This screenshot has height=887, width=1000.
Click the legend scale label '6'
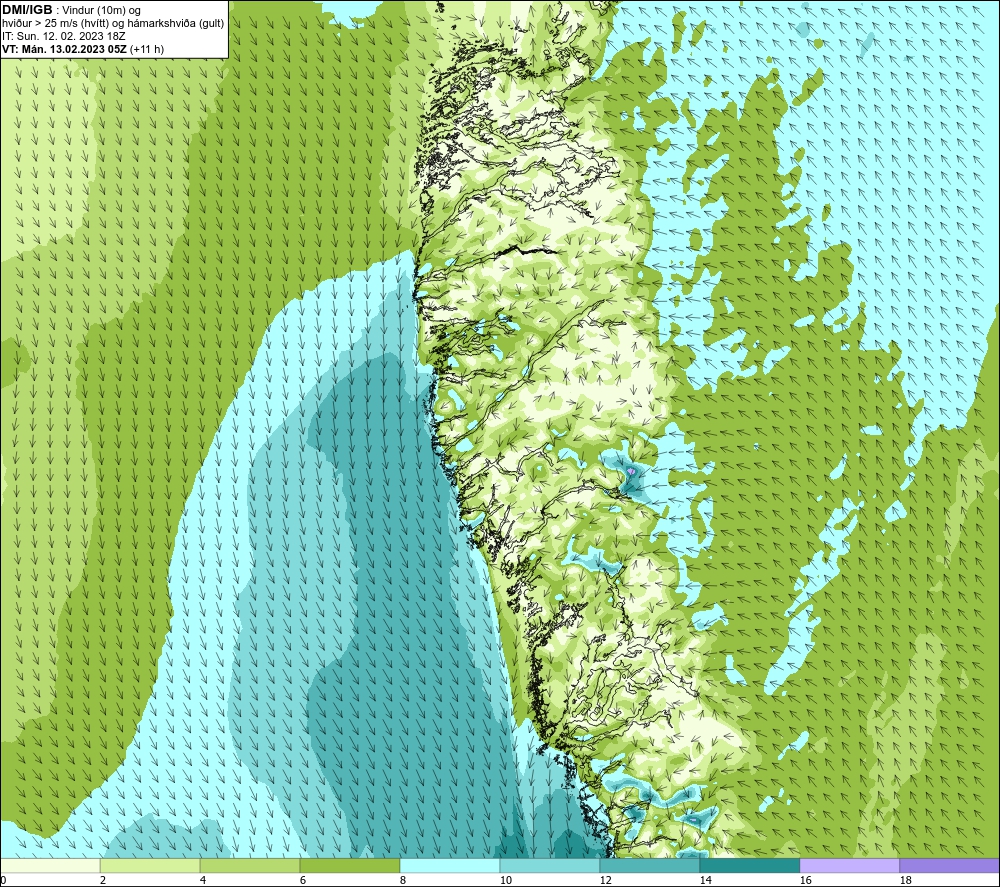pos(303,880)
